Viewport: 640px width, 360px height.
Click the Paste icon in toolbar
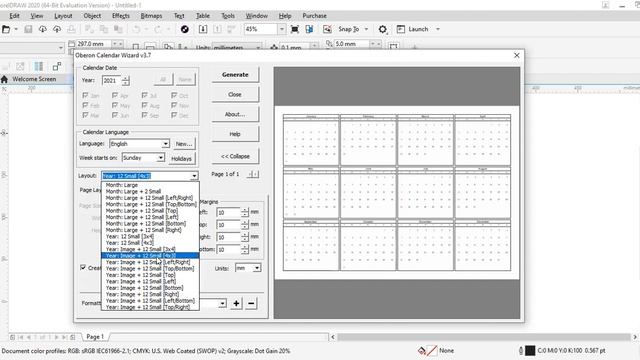click(x=118, y=29)
